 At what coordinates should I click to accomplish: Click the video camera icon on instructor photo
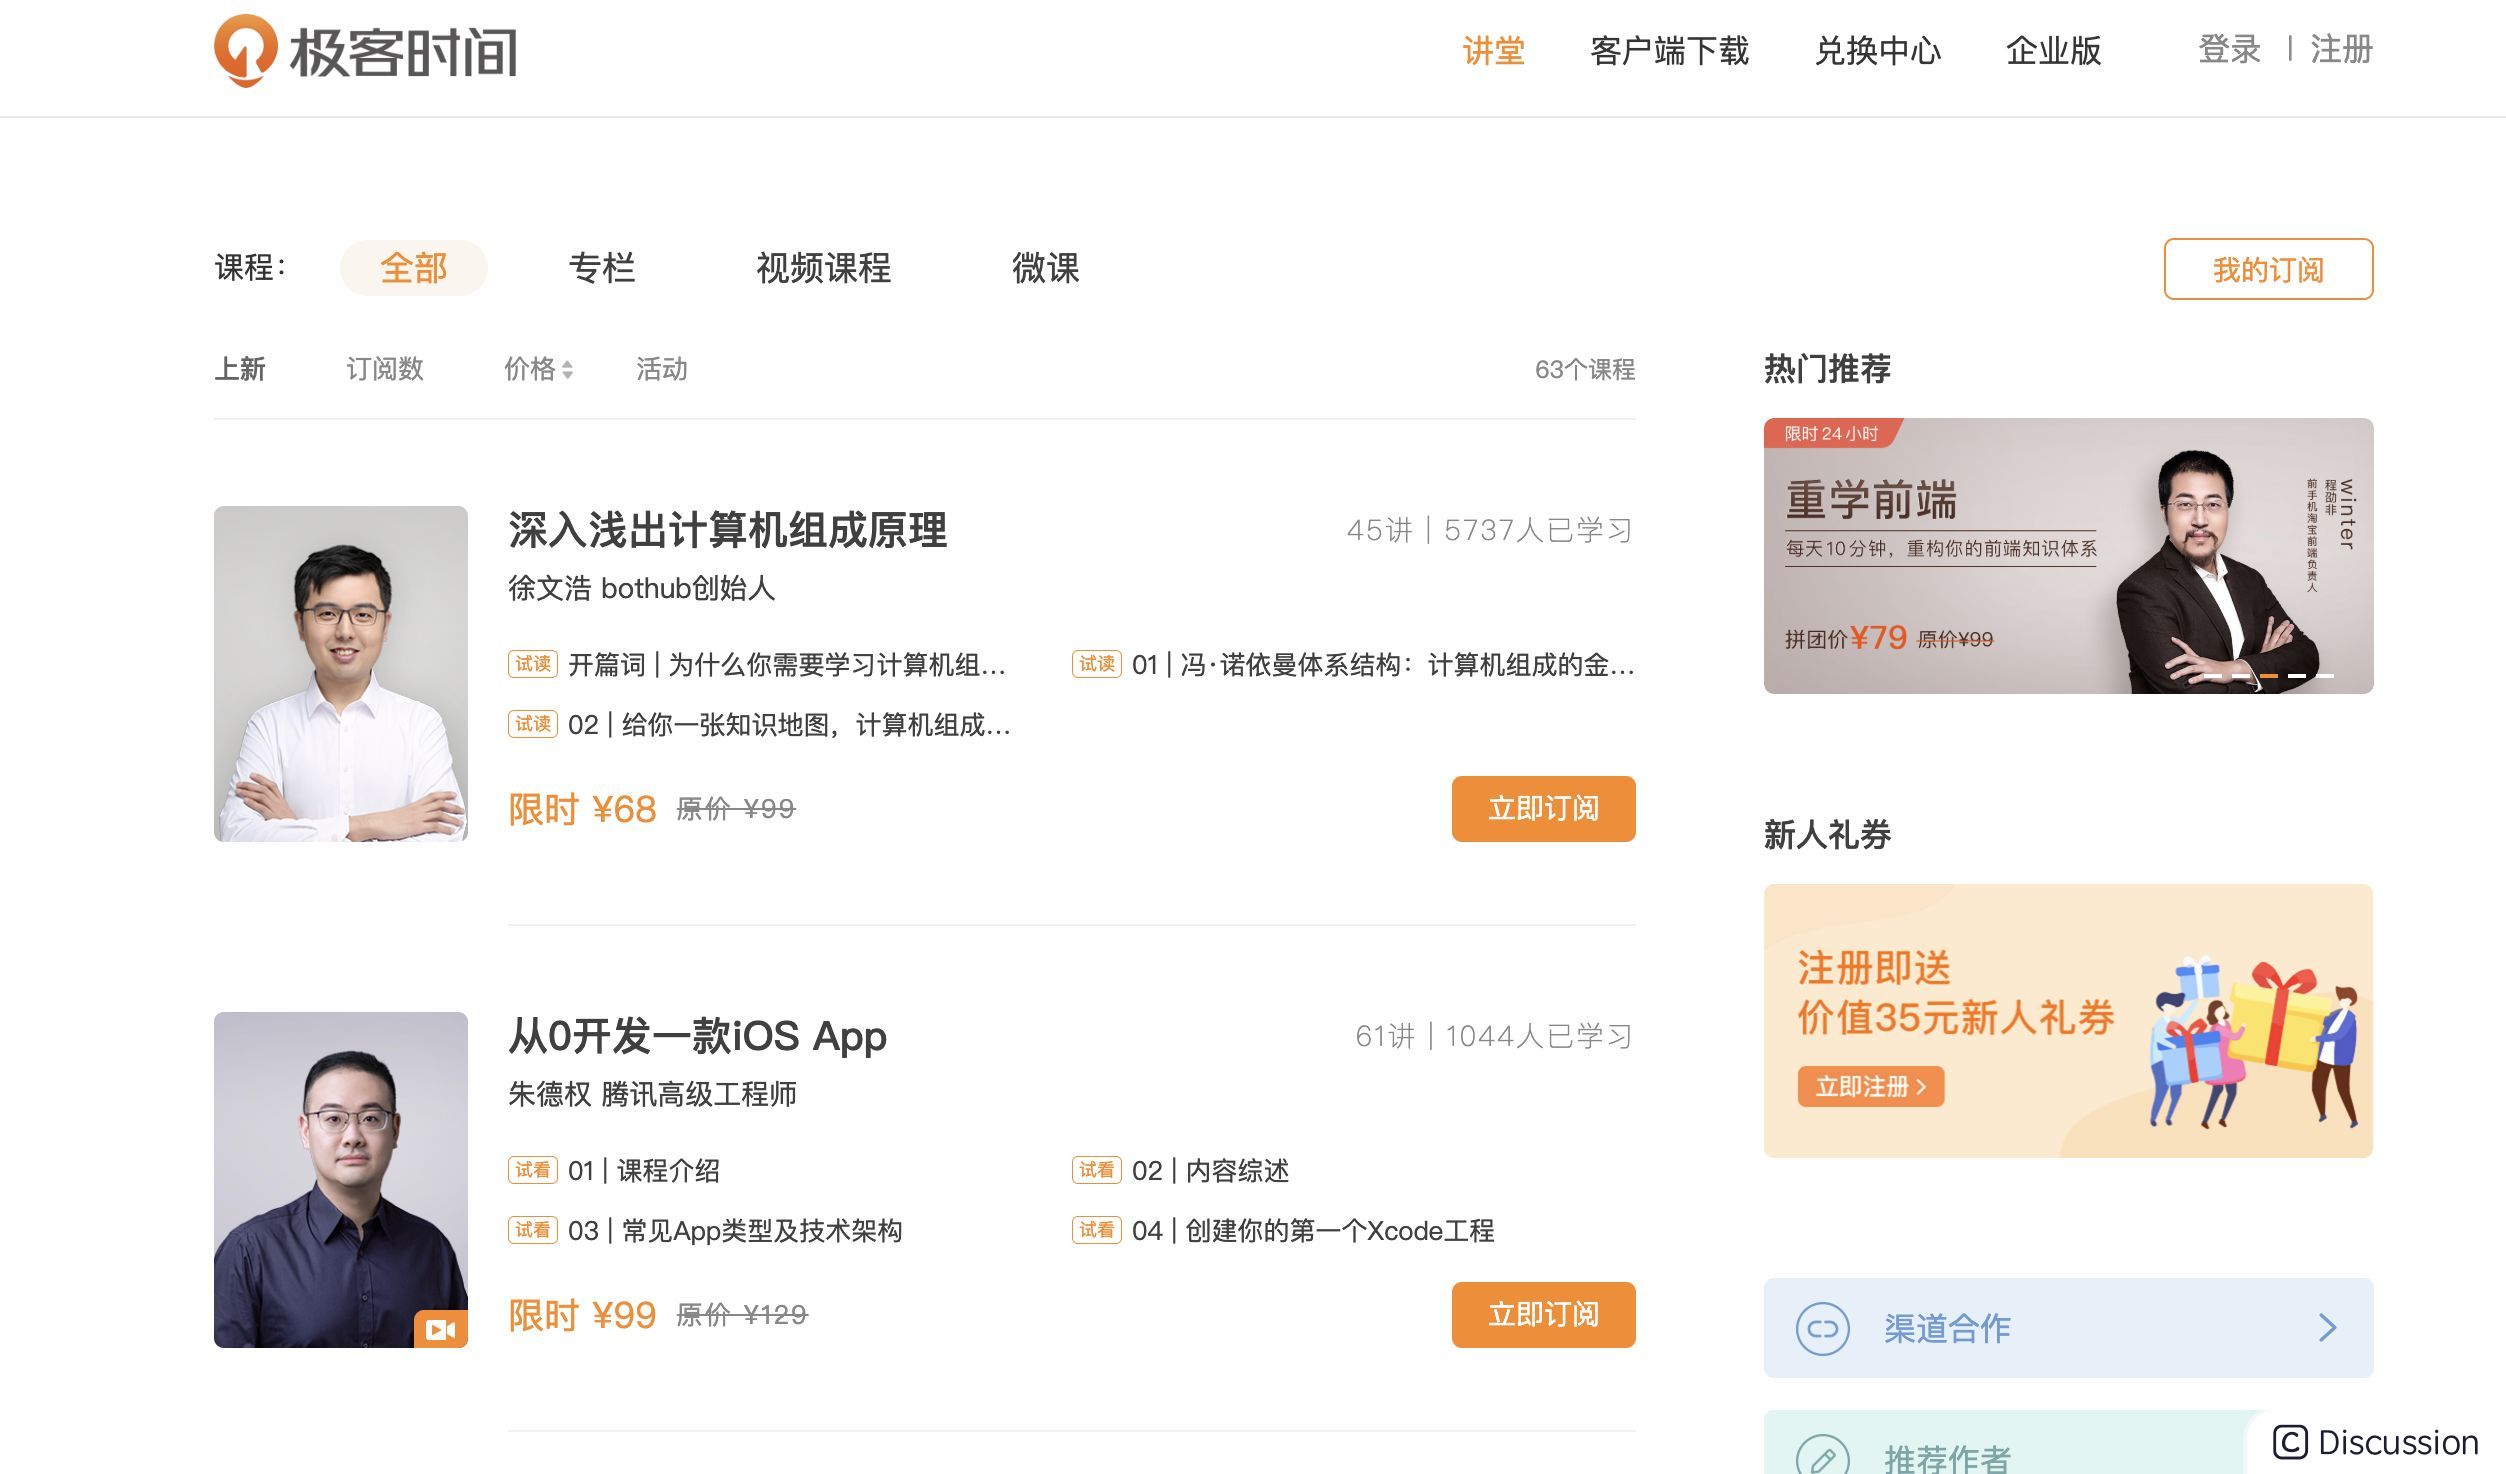tap(440, 1329)
